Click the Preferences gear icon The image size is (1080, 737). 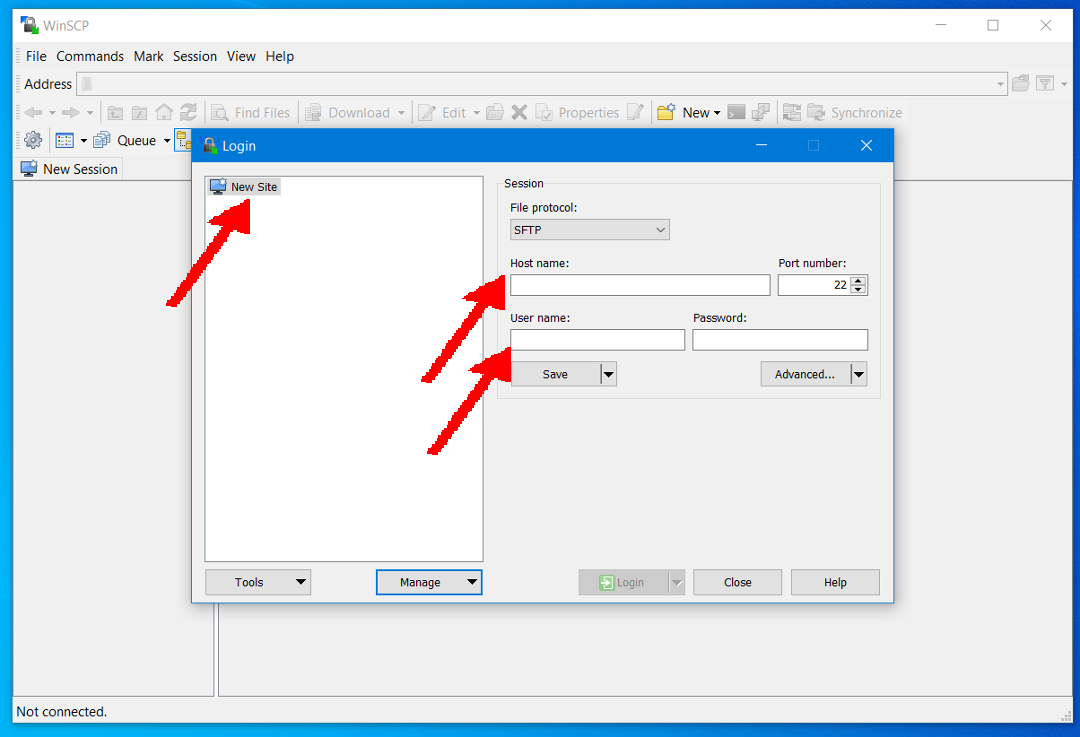(33, 140)
